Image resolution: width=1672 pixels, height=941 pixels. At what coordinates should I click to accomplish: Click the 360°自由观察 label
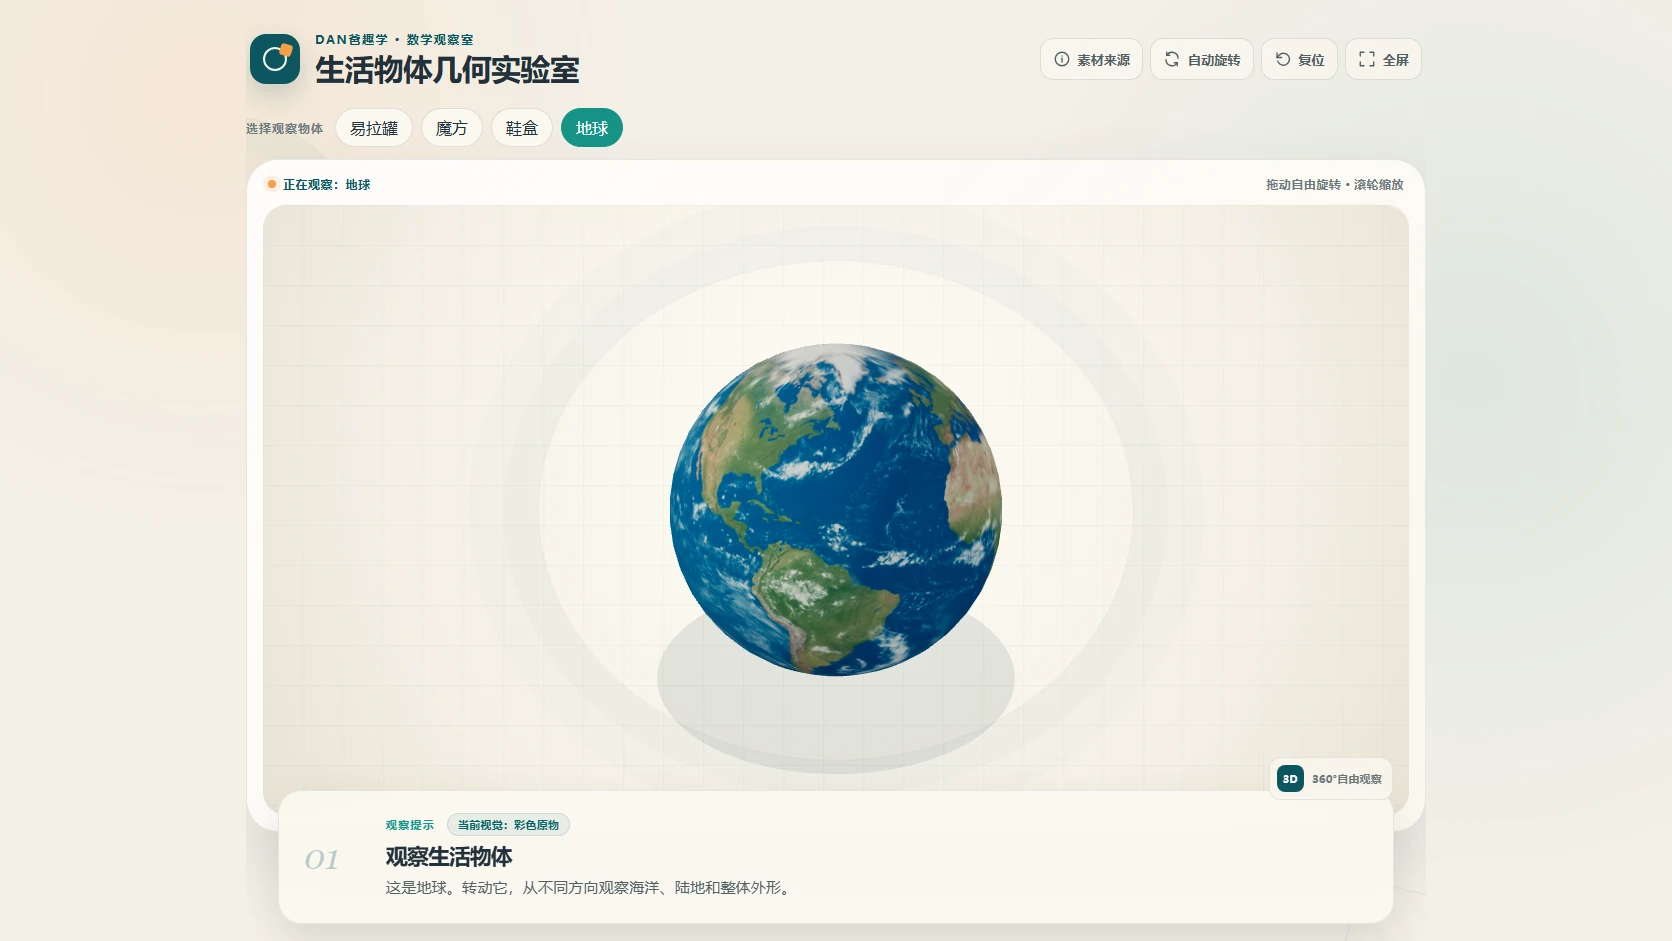pyautogui.click(x=1347, y=779)
